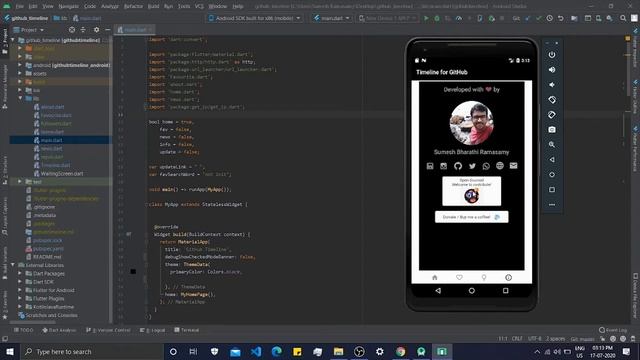Select WaitingScreen.dart in project tree
The width and height of the screenshot is (640, 360).
coord(62,173)
